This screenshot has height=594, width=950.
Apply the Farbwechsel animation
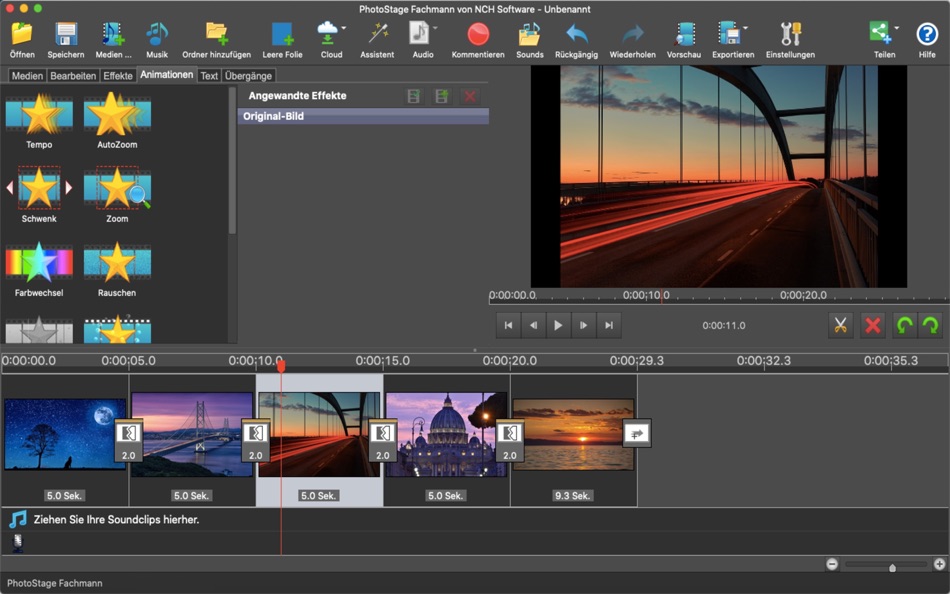pyautogui.click(x=39, y=269)
